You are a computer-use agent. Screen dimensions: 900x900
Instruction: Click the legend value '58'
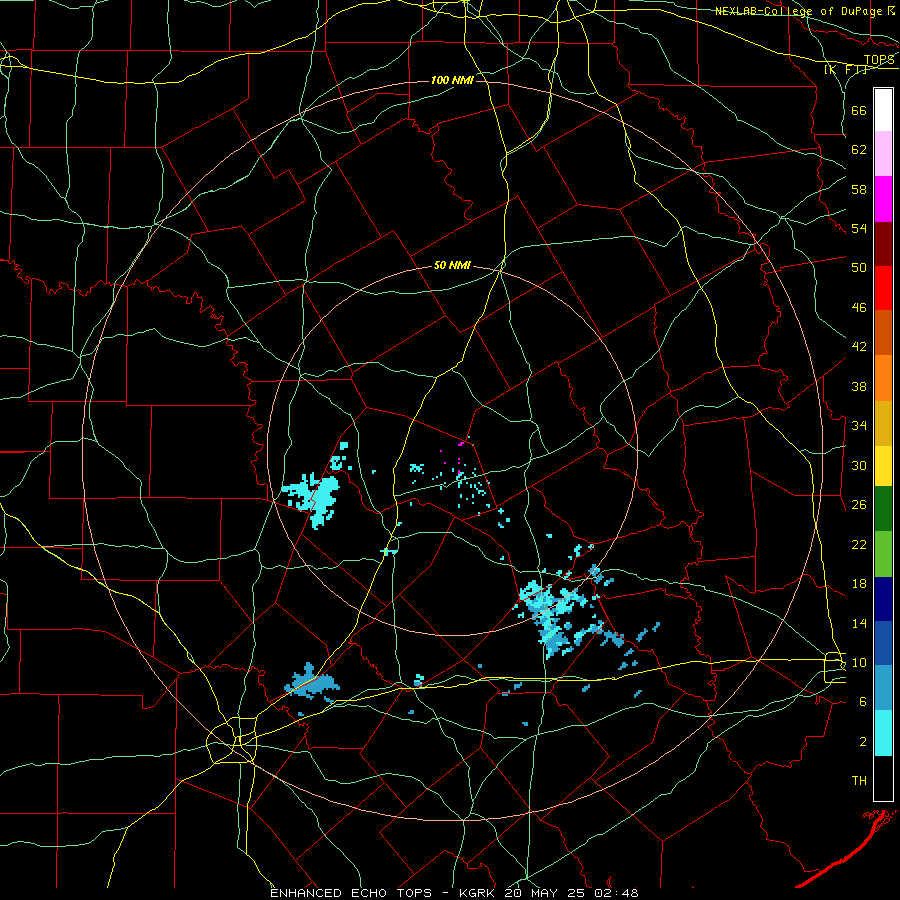[x=859, y=189]
